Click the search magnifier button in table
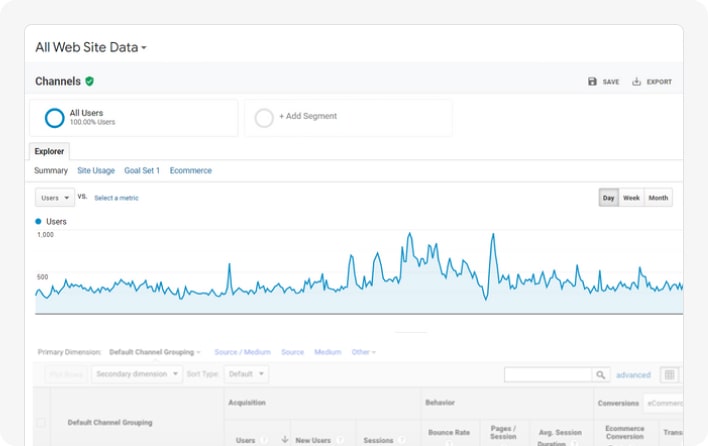The height and width of the screenshot is (446, 708). coord(601,375)
